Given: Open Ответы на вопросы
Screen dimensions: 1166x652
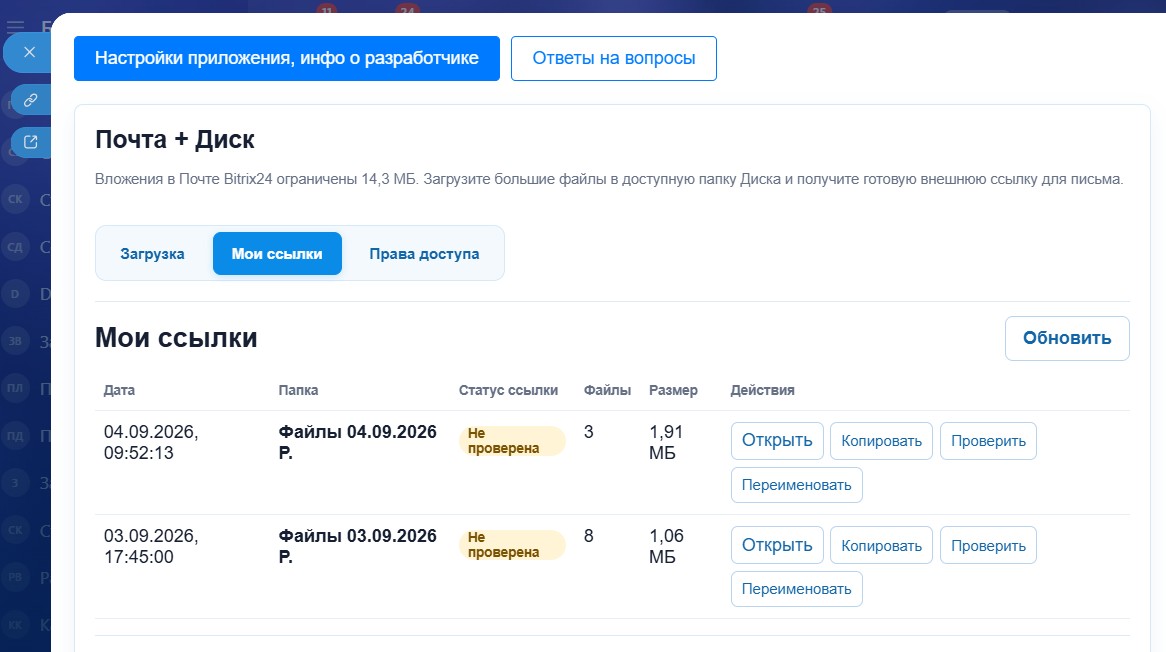Looking at the screenshot, I should 613,58.
